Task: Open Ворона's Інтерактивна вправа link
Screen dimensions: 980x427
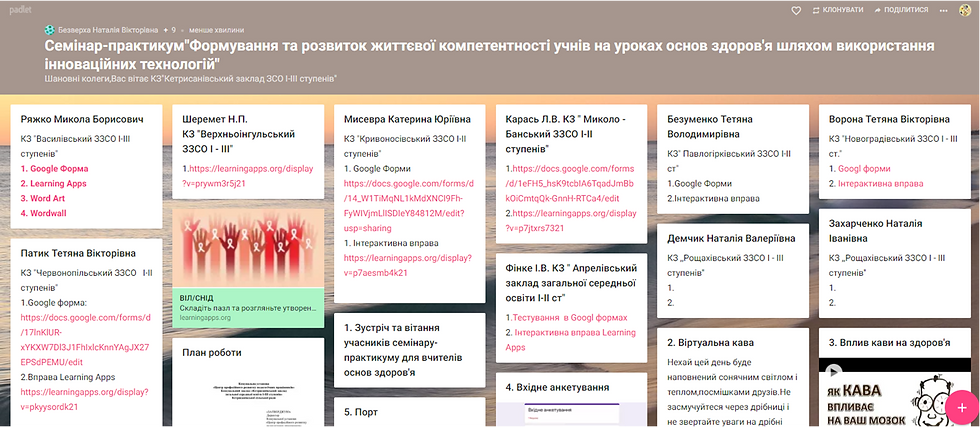Action: pyautogui.click(x=880, y=183)
